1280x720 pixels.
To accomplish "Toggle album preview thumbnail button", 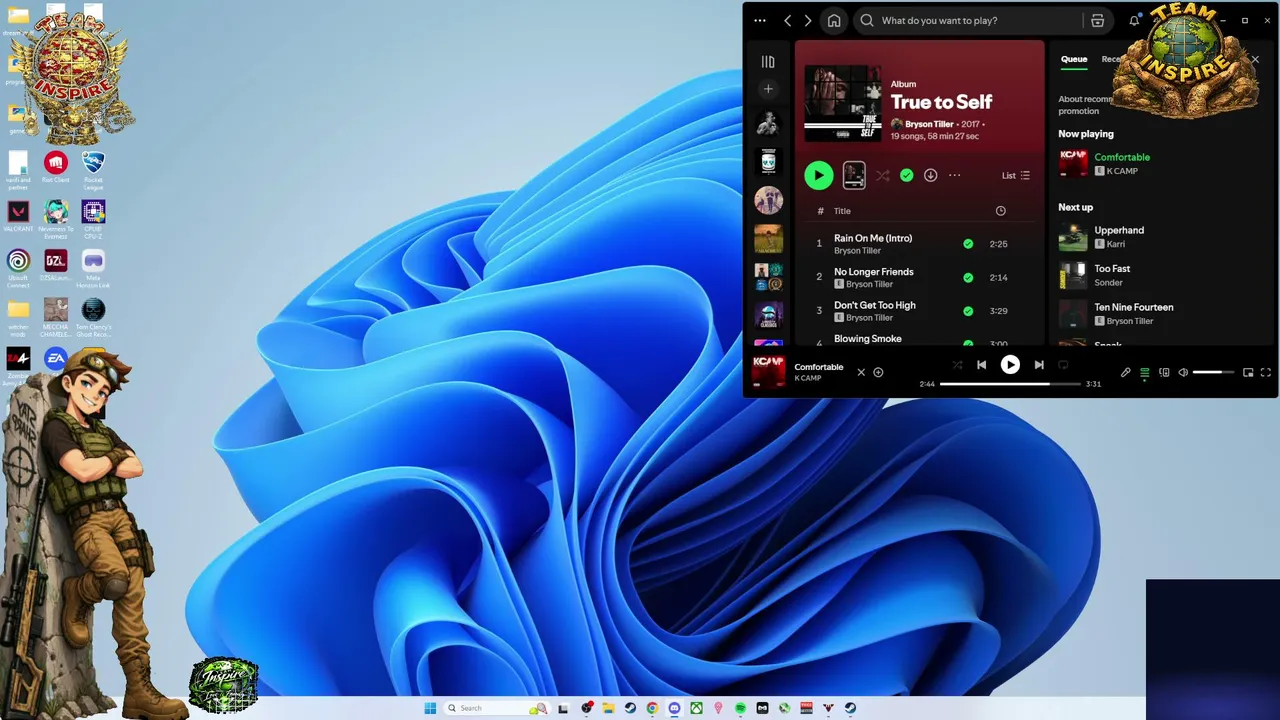I will point(854,175).
